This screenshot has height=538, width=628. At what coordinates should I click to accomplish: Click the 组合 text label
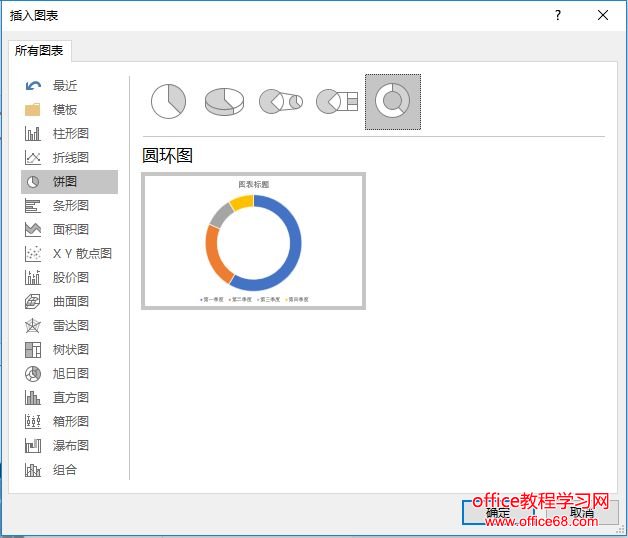[65, 469]
